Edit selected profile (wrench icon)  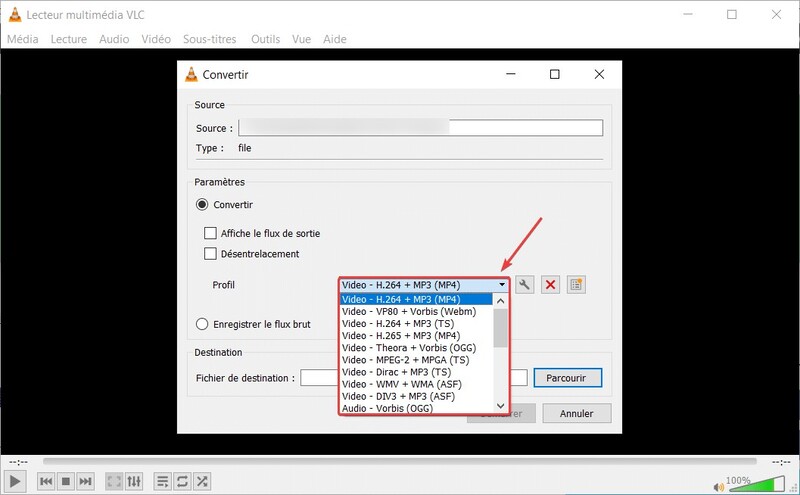(524, 285)
